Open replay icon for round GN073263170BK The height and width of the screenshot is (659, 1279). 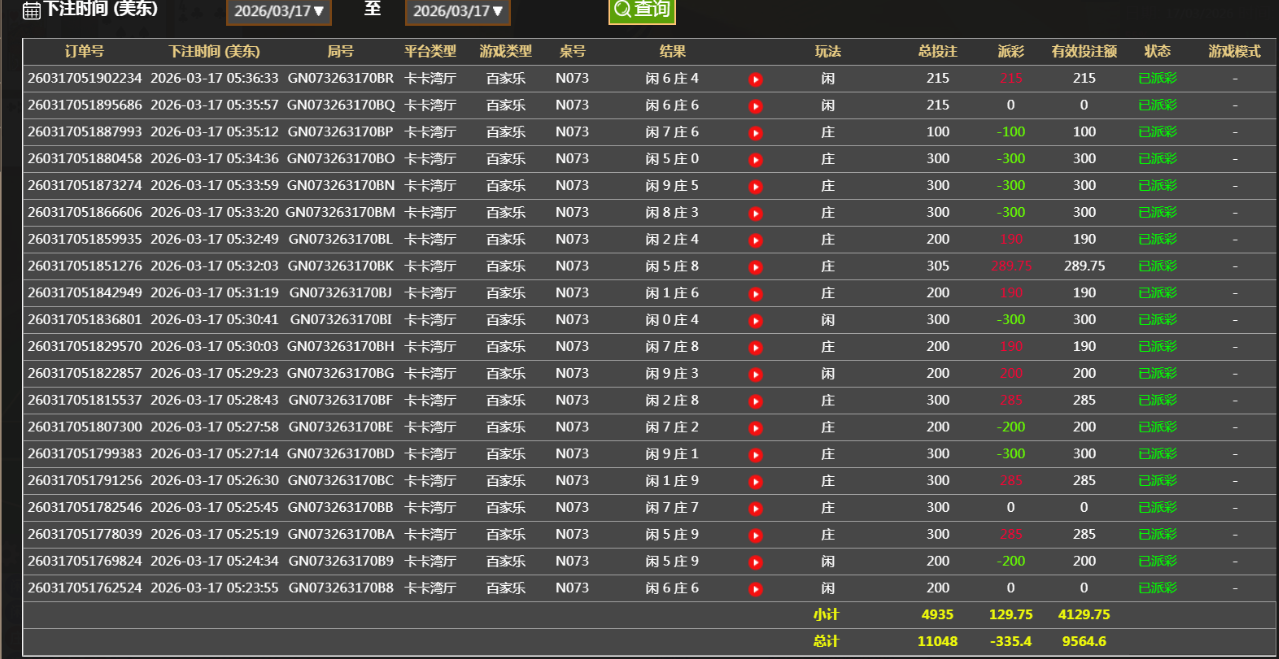click(x=756, y=267)
